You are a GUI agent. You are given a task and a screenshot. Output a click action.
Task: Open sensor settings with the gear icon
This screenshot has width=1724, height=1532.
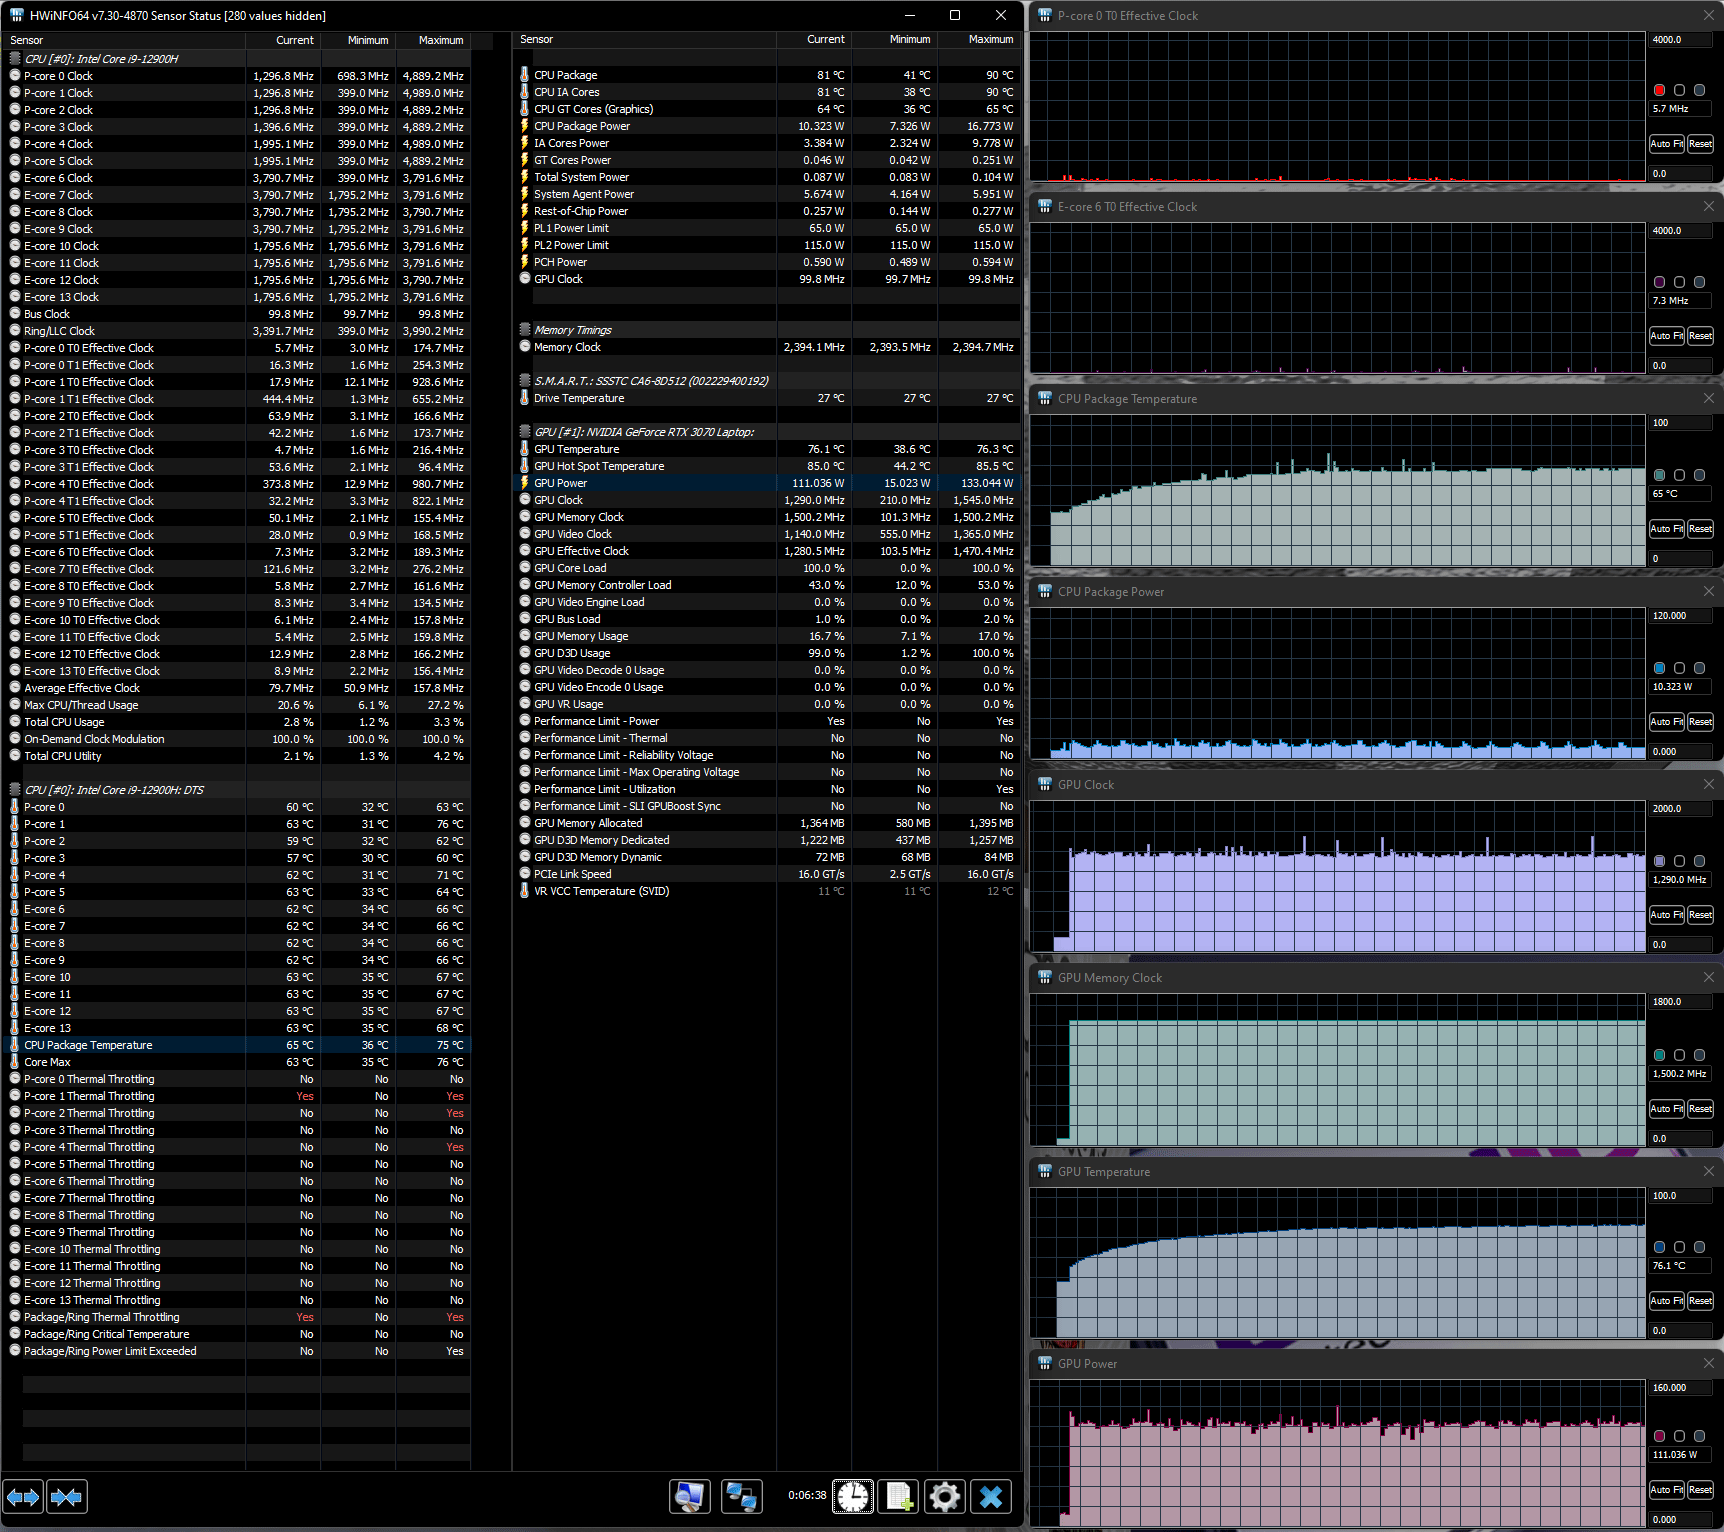[945, 1496]
